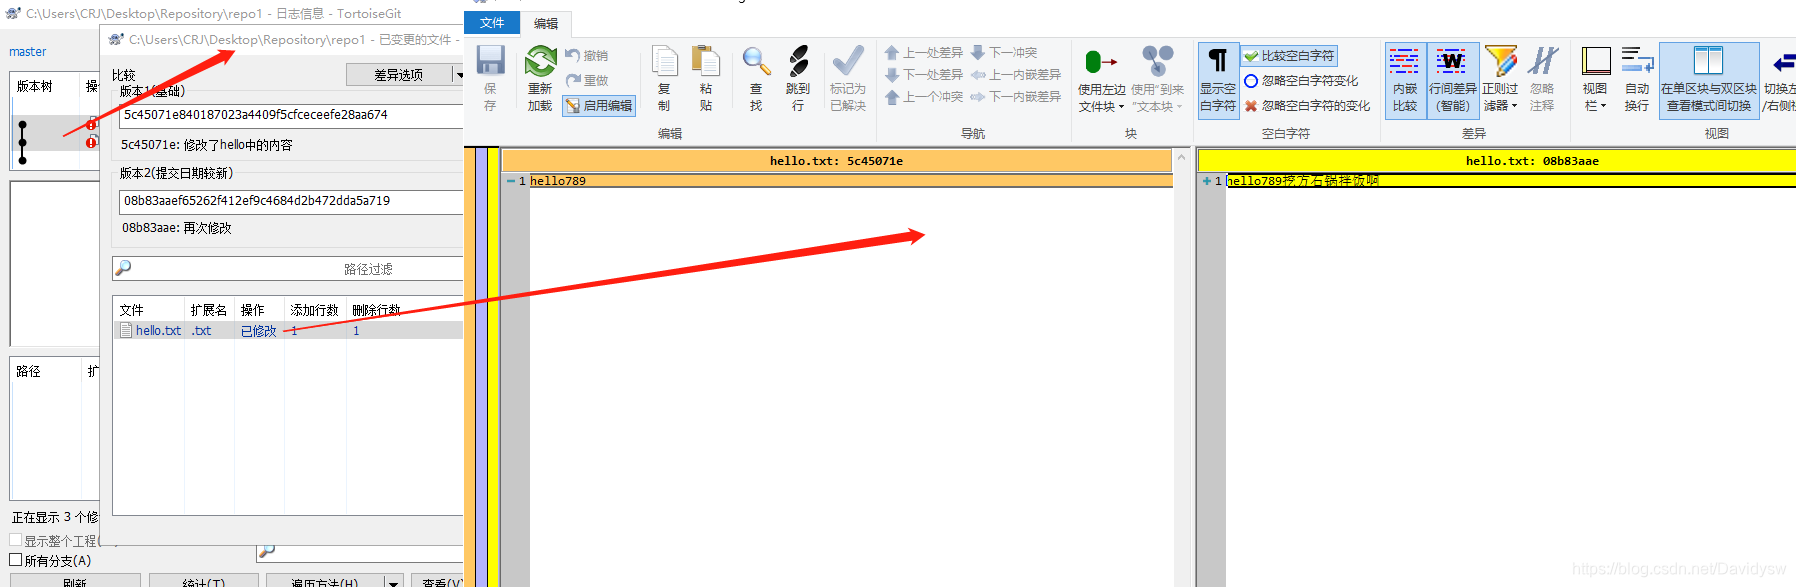Click the left pane scrollbar up arrow
This screenshot has width=1796, height=587.
pos(1182,157)
